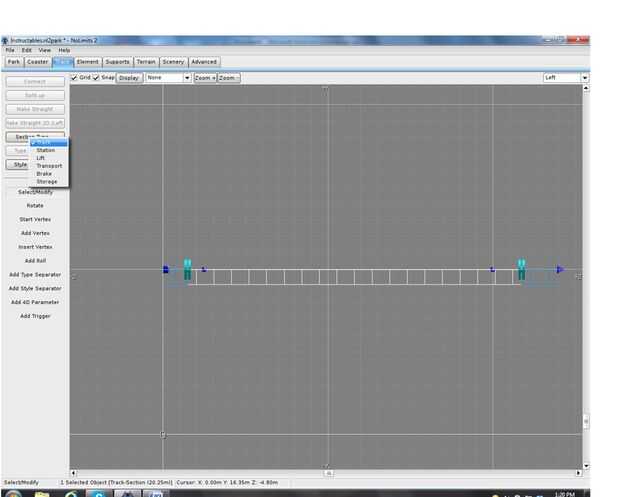Viewport: 620px width, 497px height.
Task: Click the Zoom + button
Action: tap(205, 78)
